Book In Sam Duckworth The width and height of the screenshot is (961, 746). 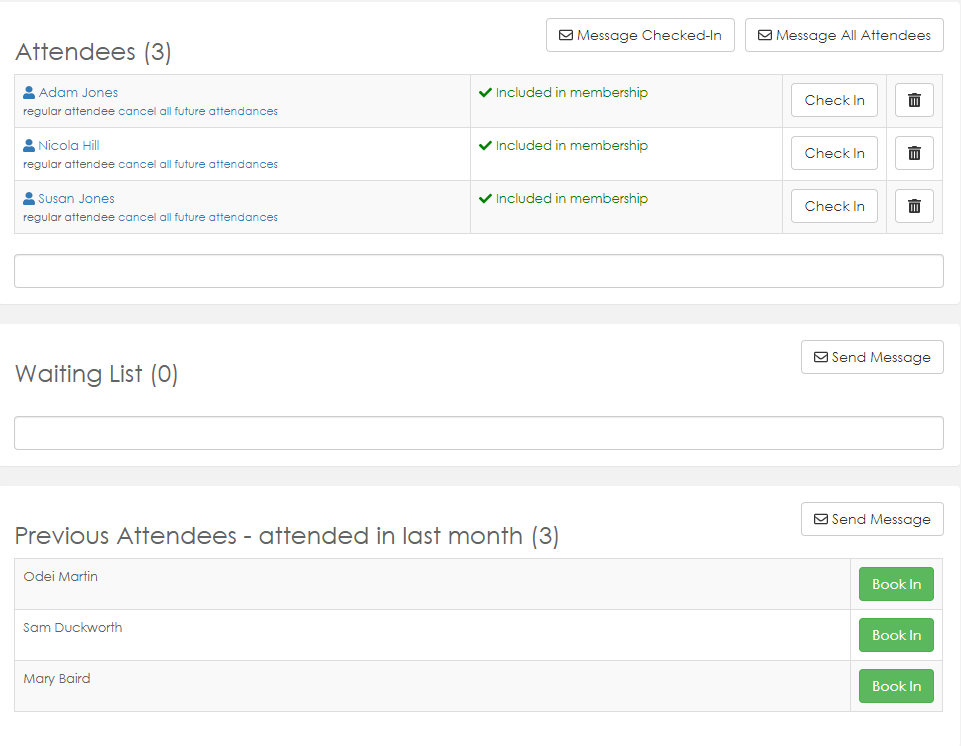coord(896,635)
